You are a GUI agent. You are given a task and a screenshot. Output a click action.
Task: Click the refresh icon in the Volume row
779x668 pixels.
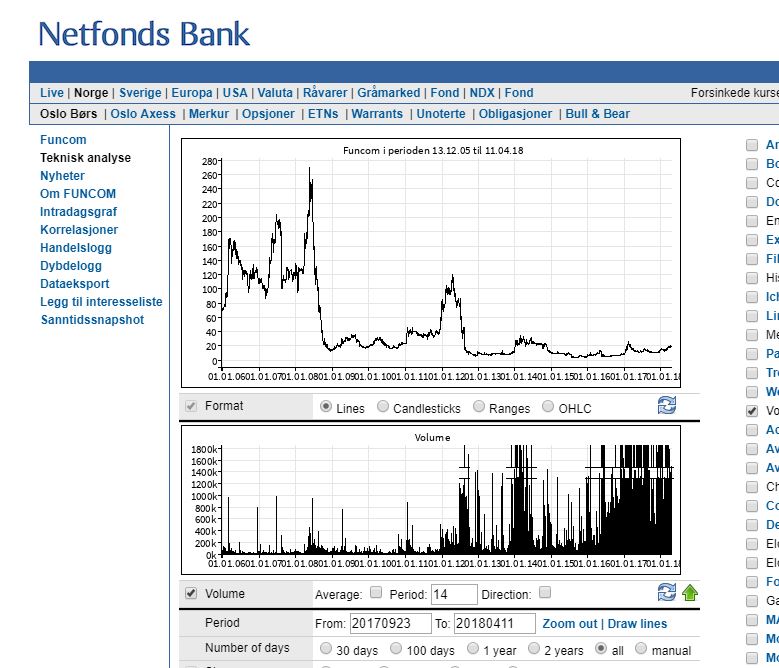pyautogui.click(x=667, y=592)
